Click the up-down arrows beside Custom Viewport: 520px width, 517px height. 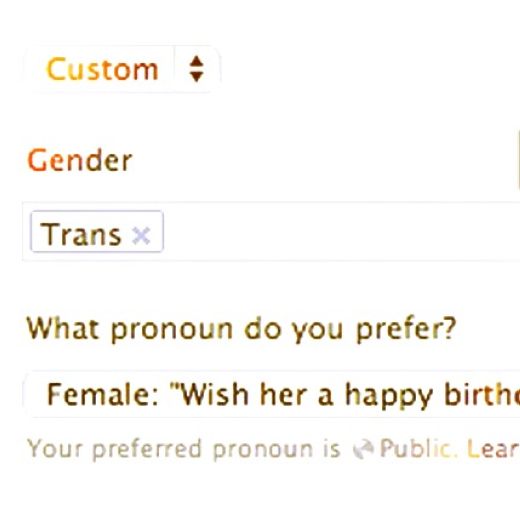pyautogui.click(x=196, y=69)
